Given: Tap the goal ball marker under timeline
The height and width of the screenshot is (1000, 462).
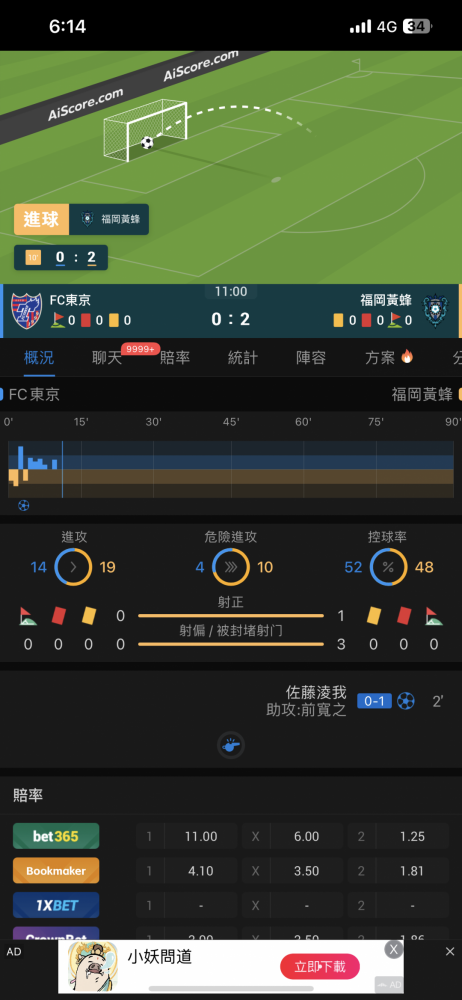Looking at the screenshot, I should pyautogui.click(x=24, y=506).
